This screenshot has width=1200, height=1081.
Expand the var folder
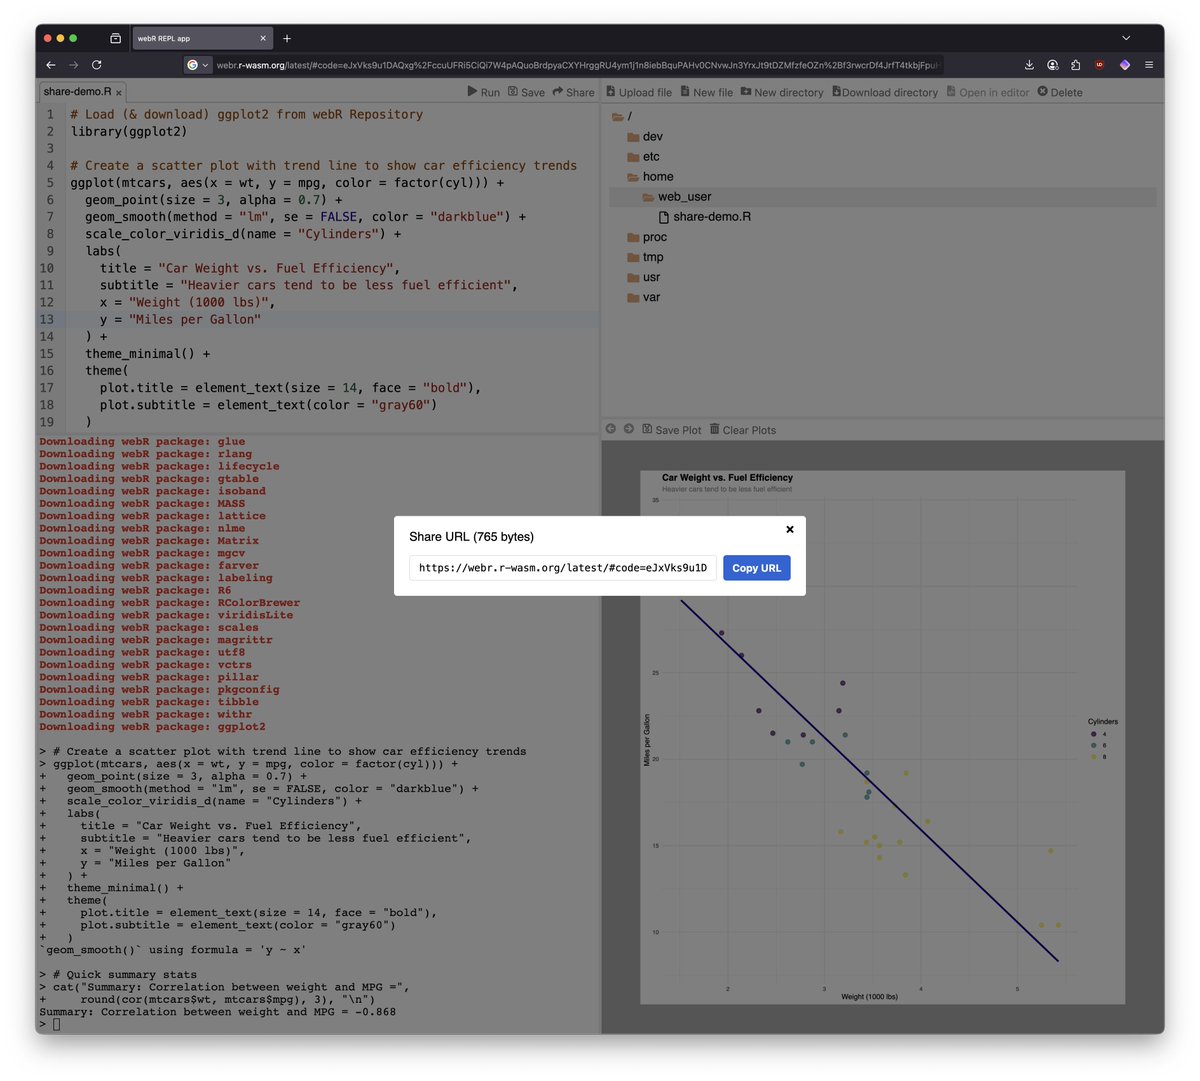(x=643, y=297)
